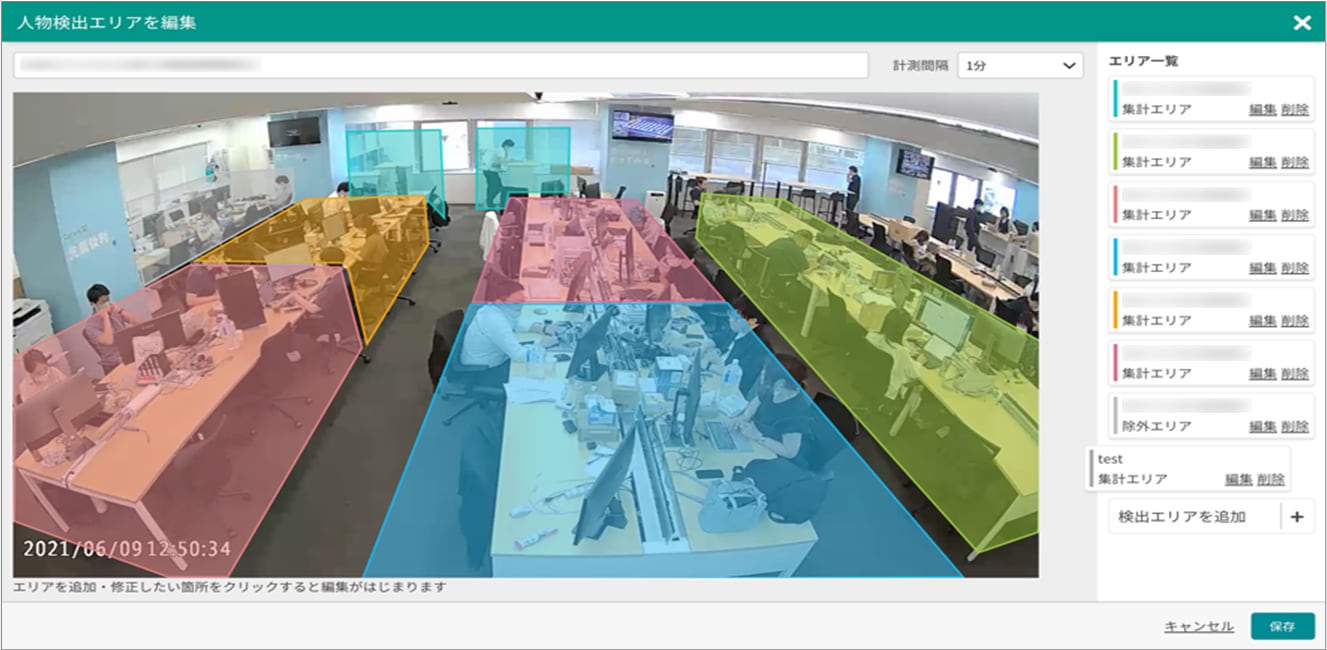This screenshot has width=1327, height=650.
Task: Click 削除 on the teal-bar area row
Action: 1294,109
